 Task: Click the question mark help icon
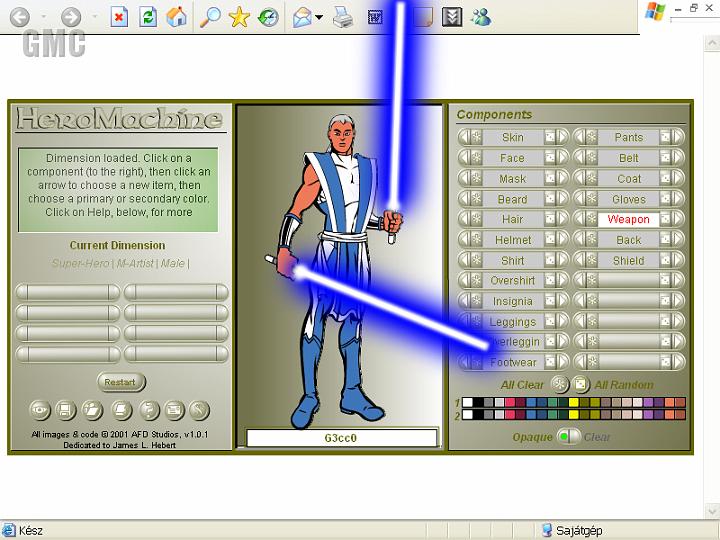coord(147,409)
